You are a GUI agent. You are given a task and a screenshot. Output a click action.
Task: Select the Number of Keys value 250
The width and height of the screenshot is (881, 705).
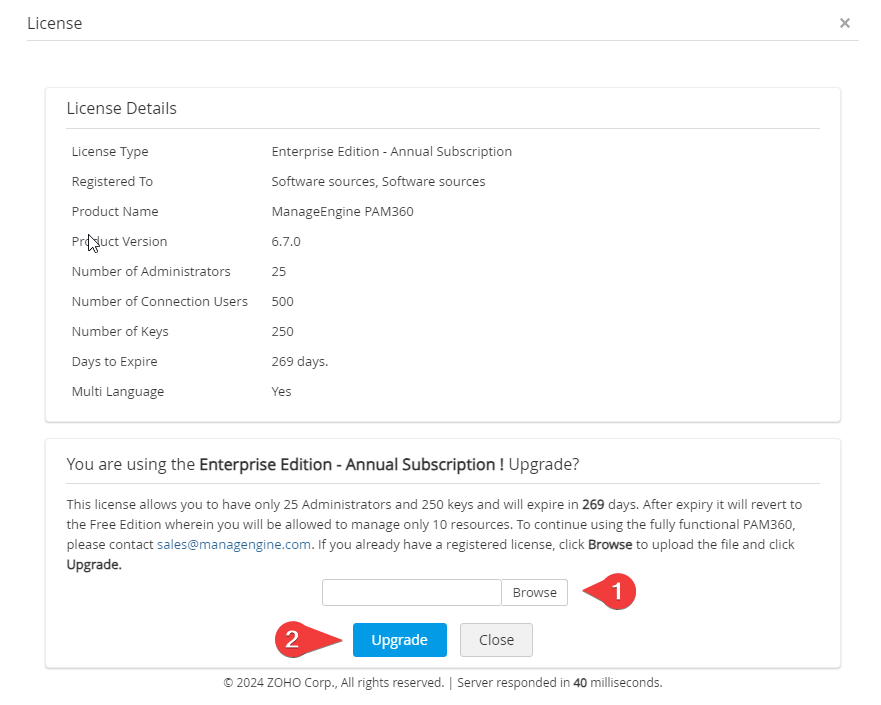pyautogui.click(x=282, y=332)
